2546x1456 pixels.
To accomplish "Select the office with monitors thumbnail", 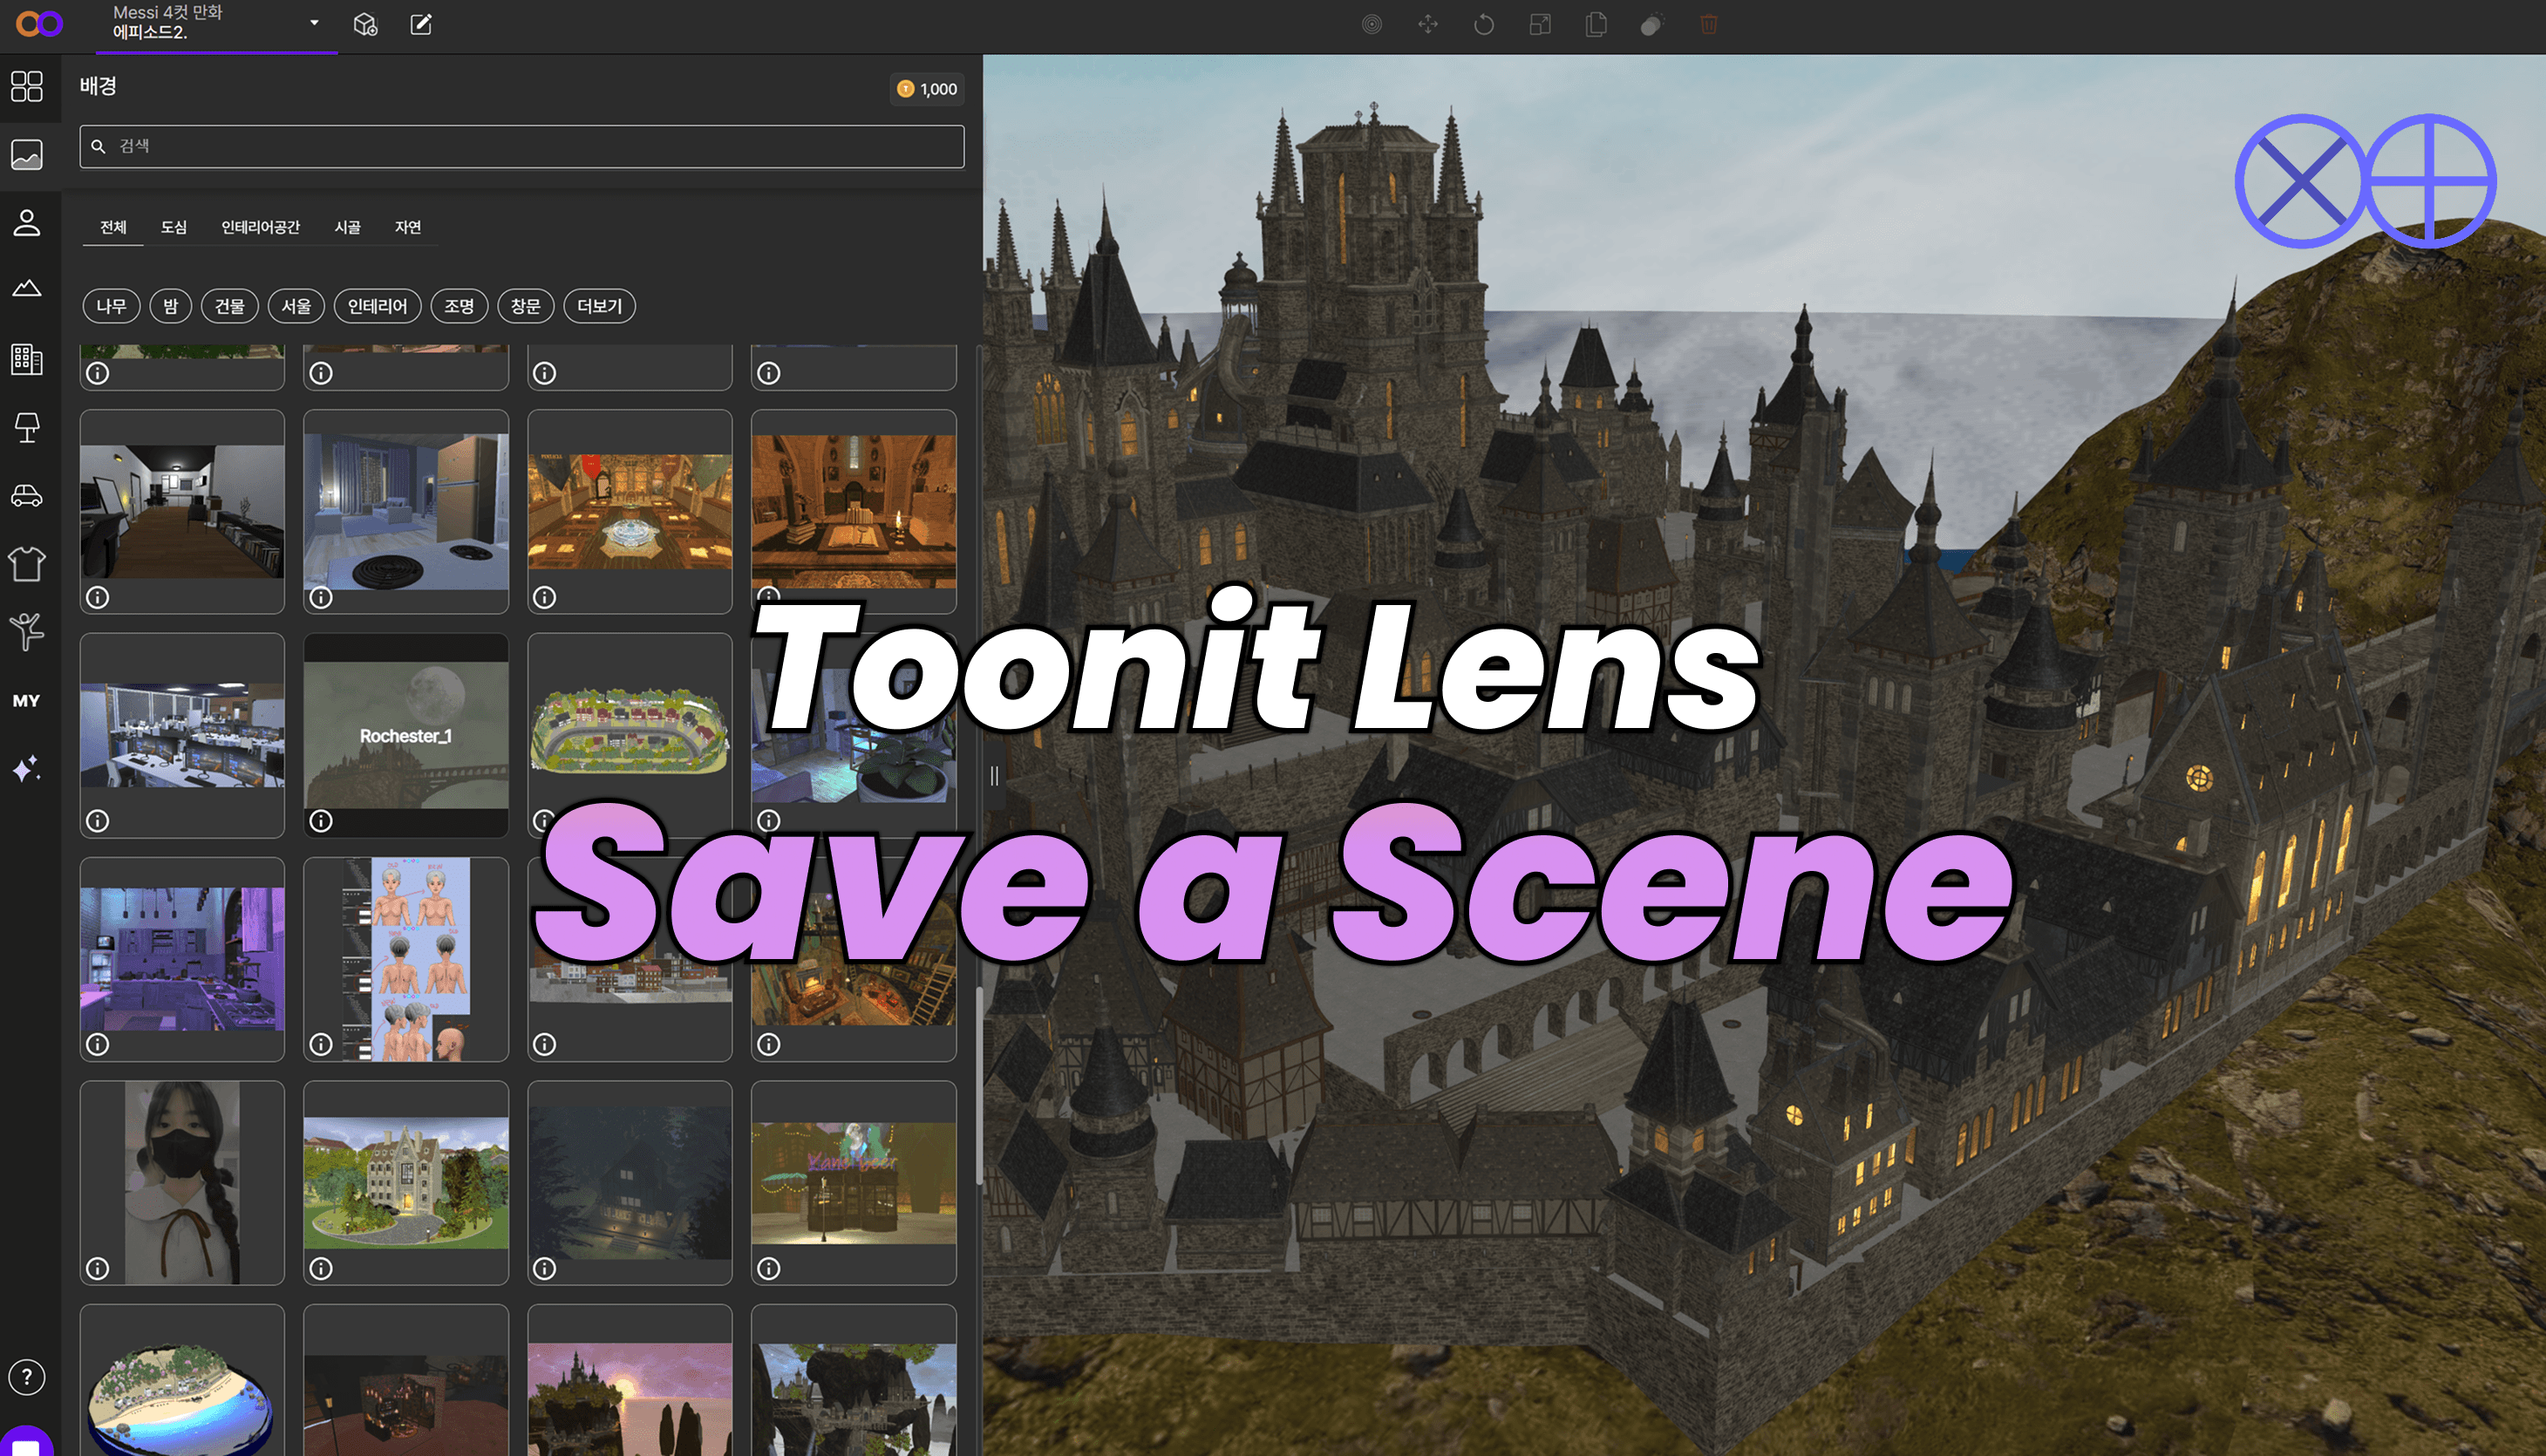I will coord(182,735).
